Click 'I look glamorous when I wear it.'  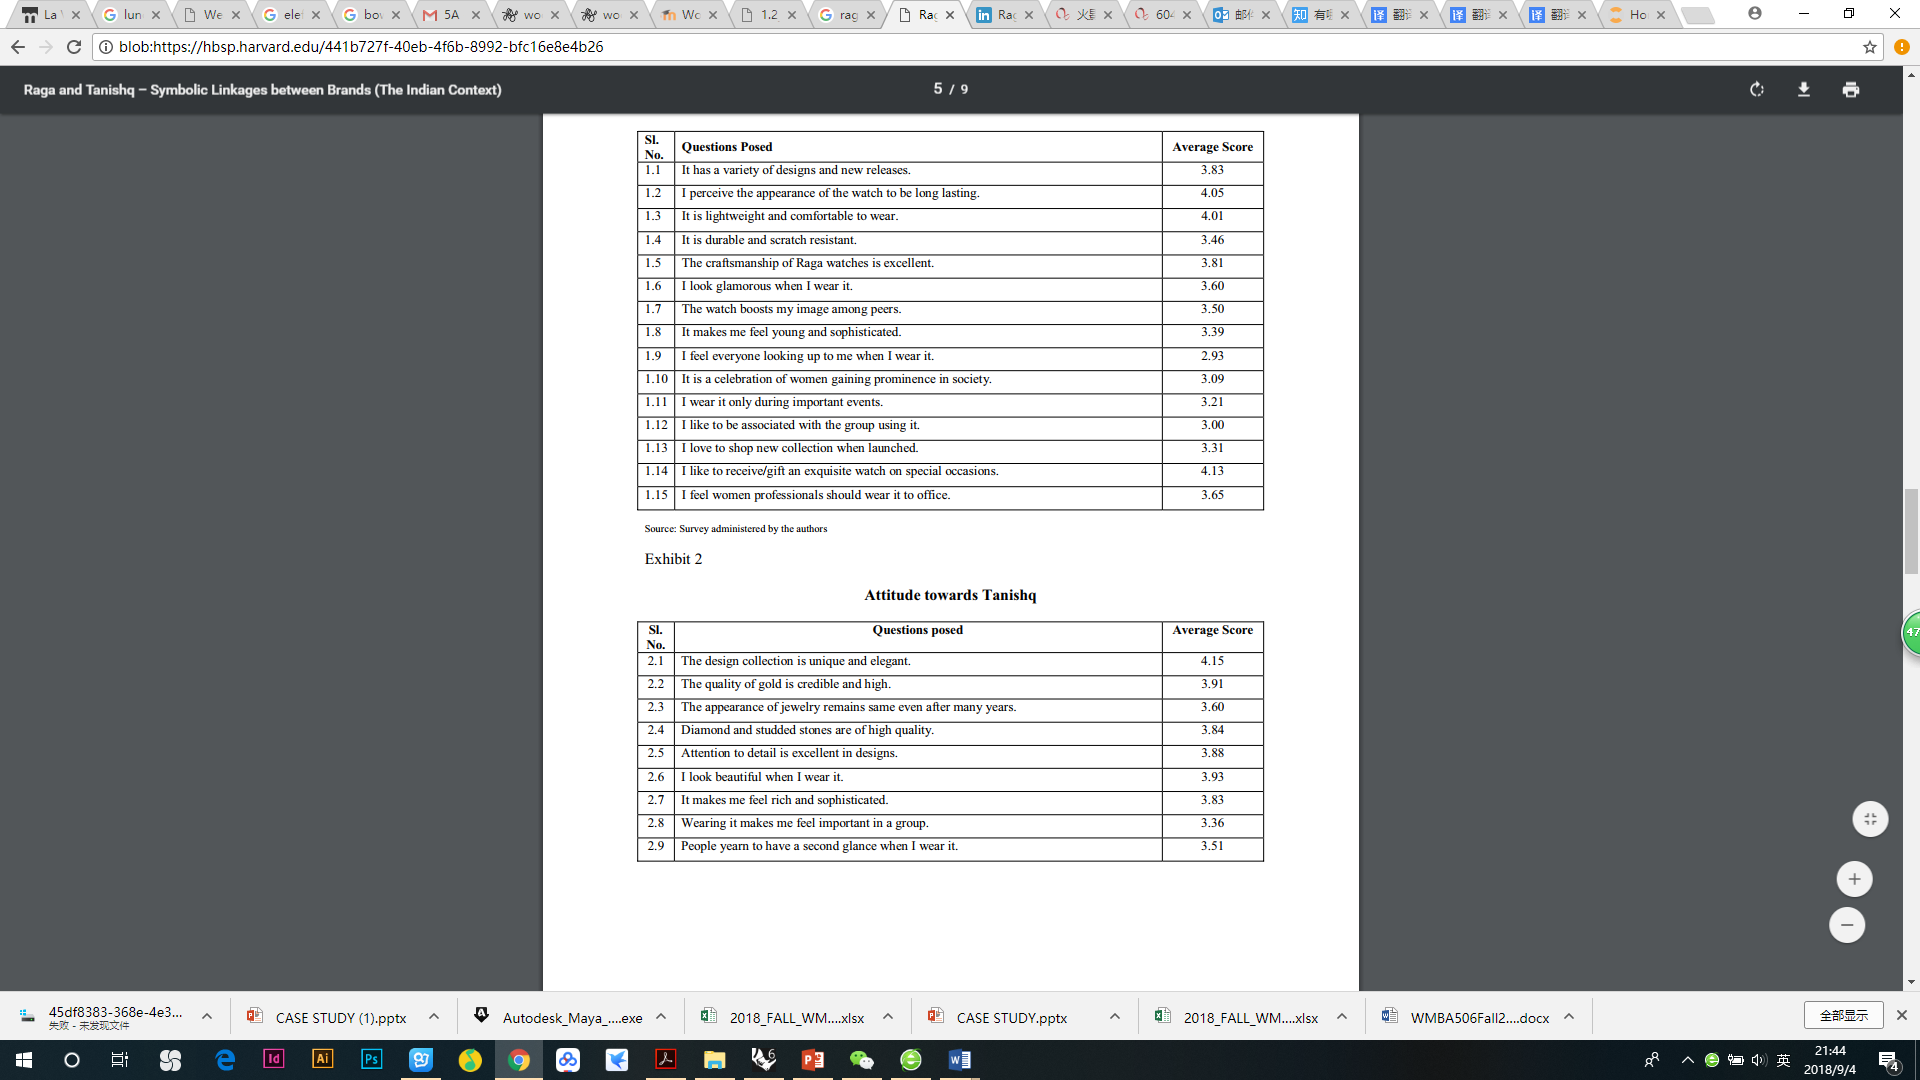coord(767,286)
